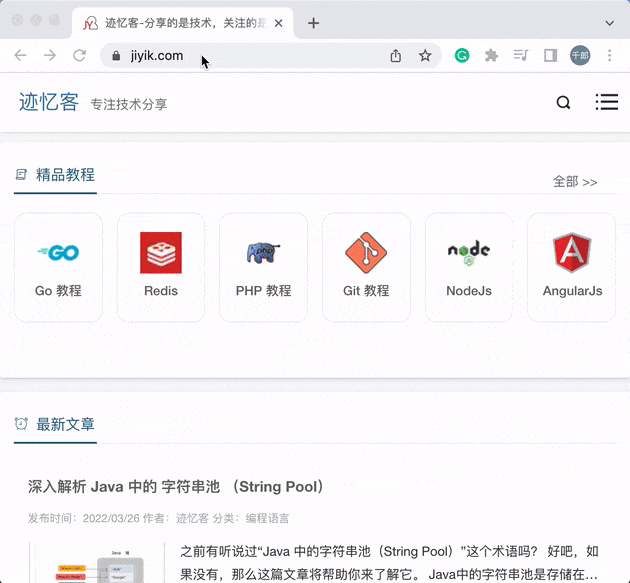The height and width of the screenshot is (583, 630).
Task: Open the Redis tutorial label
Action: (x=161, y=290)
